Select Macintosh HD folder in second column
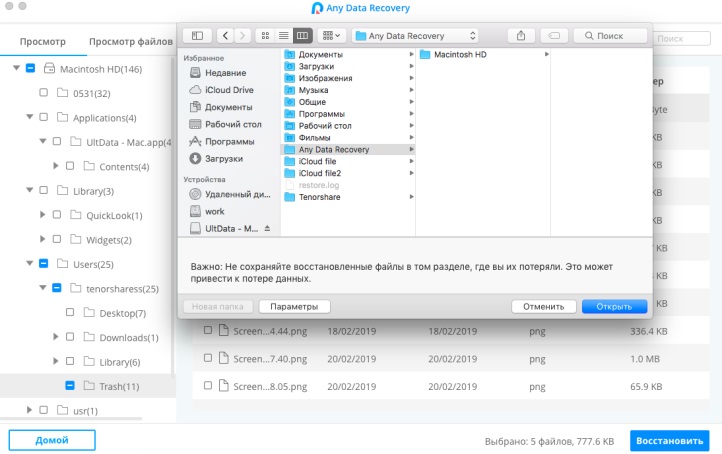 pos(483,54)
